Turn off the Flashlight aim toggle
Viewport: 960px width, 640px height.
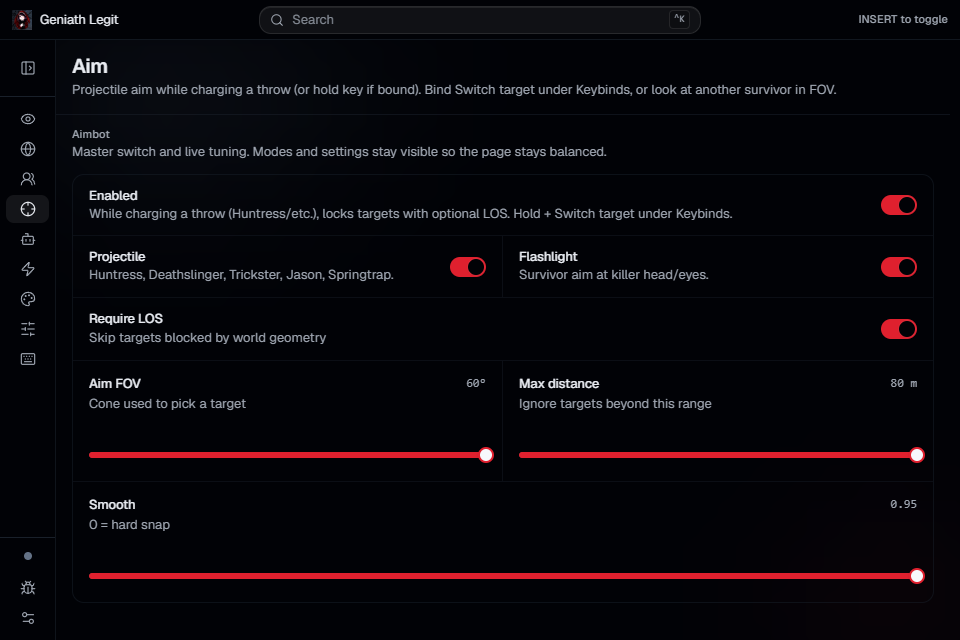tap(898, 267)
